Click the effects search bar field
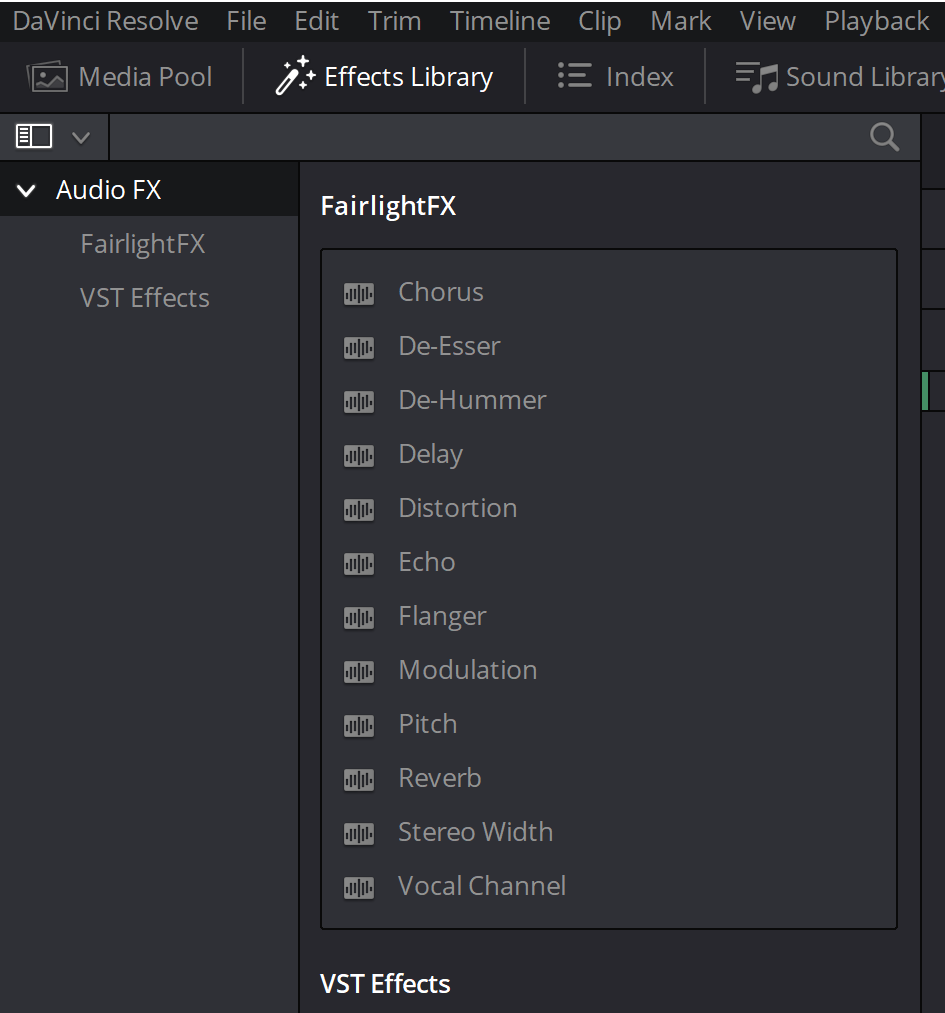This screenshot has height=1013, width=945. [x=515, y=137]
